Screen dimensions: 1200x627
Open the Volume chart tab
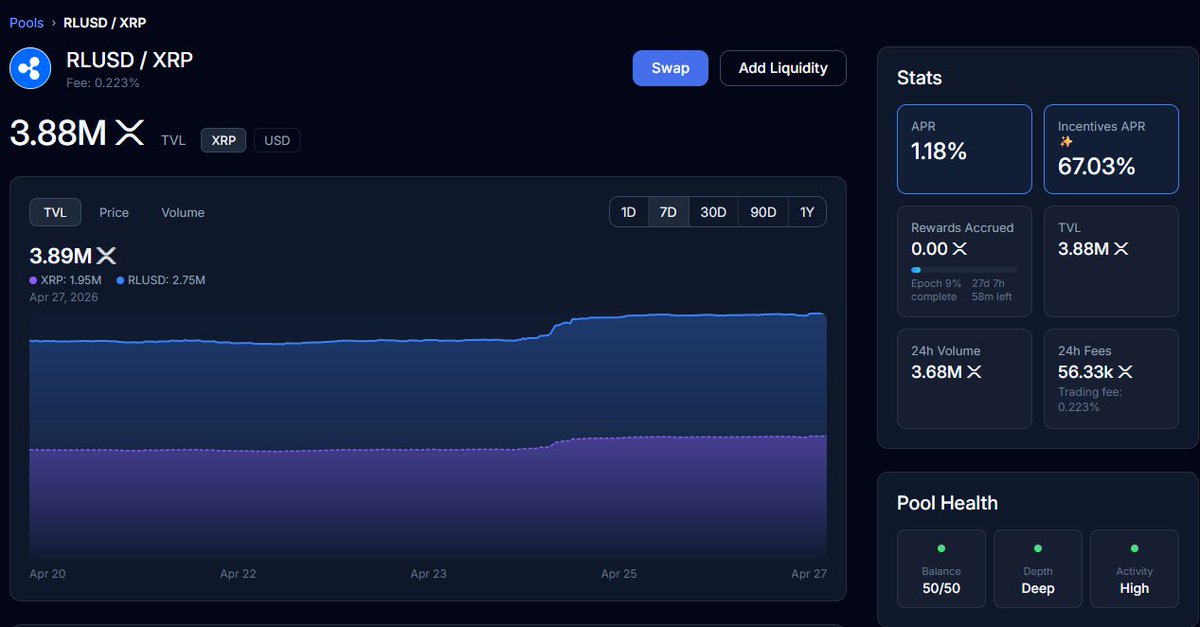(x=183, y=212)
